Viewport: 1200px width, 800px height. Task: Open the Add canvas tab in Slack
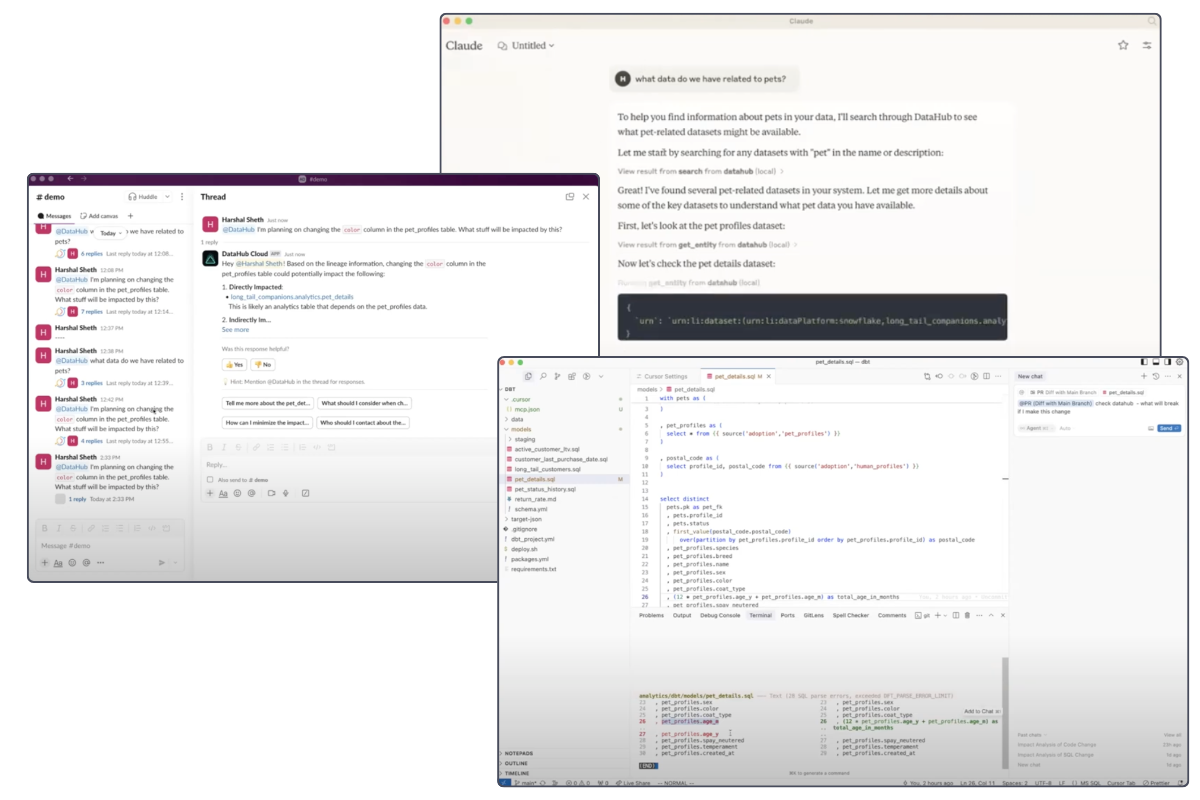(x=99, y=216)
